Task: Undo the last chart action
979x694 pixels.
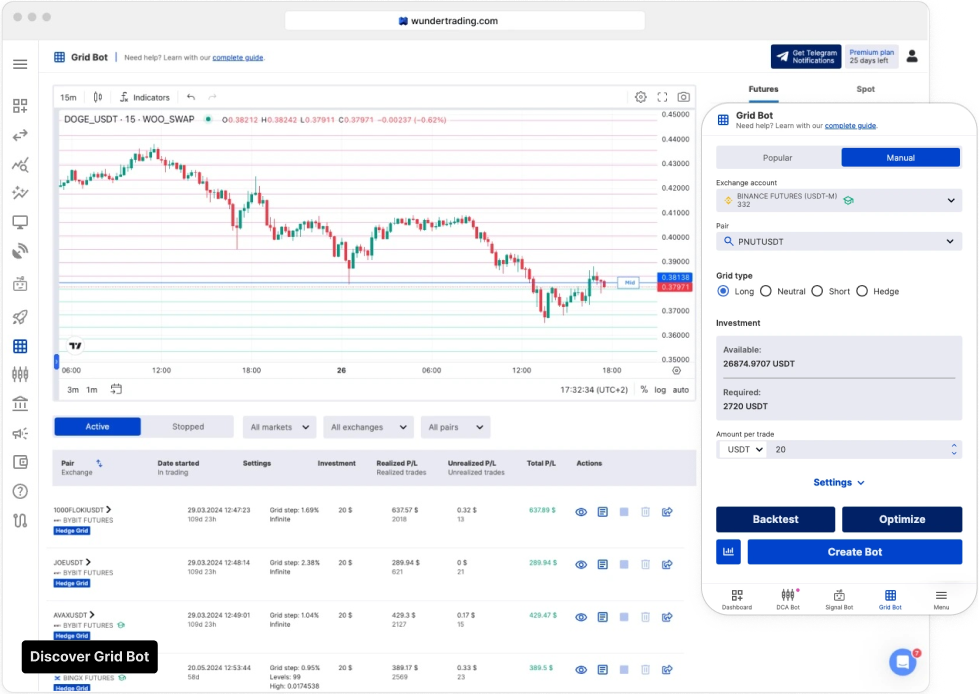Action: [191, 97]
